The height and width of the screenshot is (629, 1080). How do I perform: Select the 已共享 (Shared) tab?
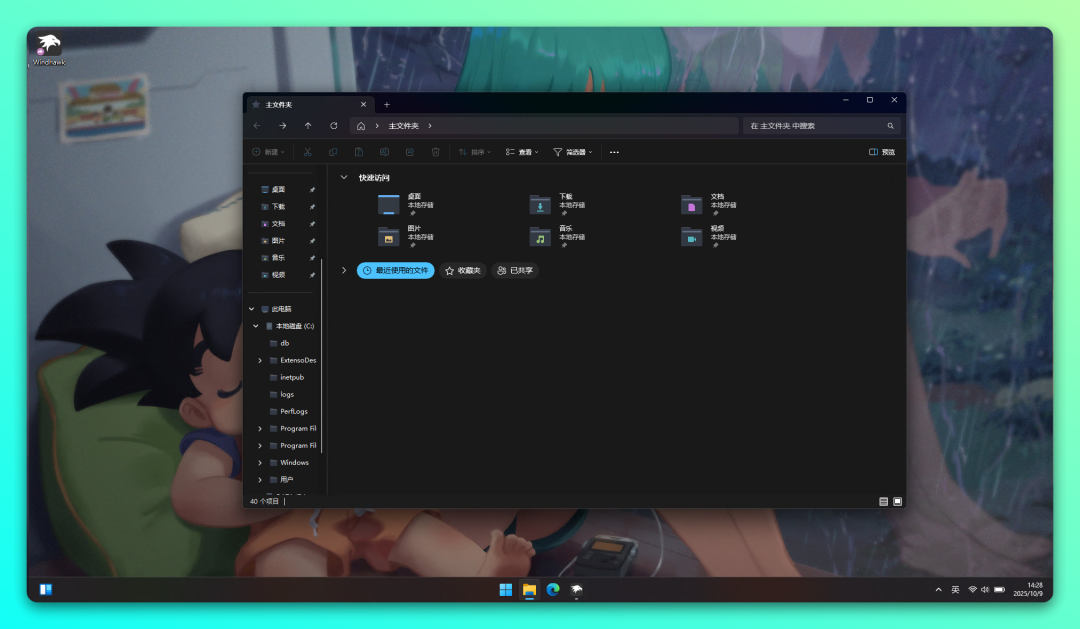coord(515,271)
